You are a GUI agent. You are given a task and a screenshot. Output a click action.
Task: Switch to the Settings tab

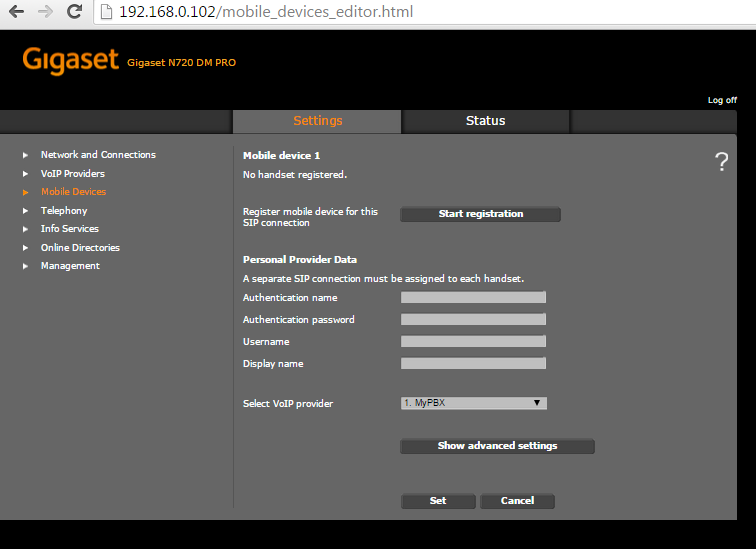pos(317,121)
